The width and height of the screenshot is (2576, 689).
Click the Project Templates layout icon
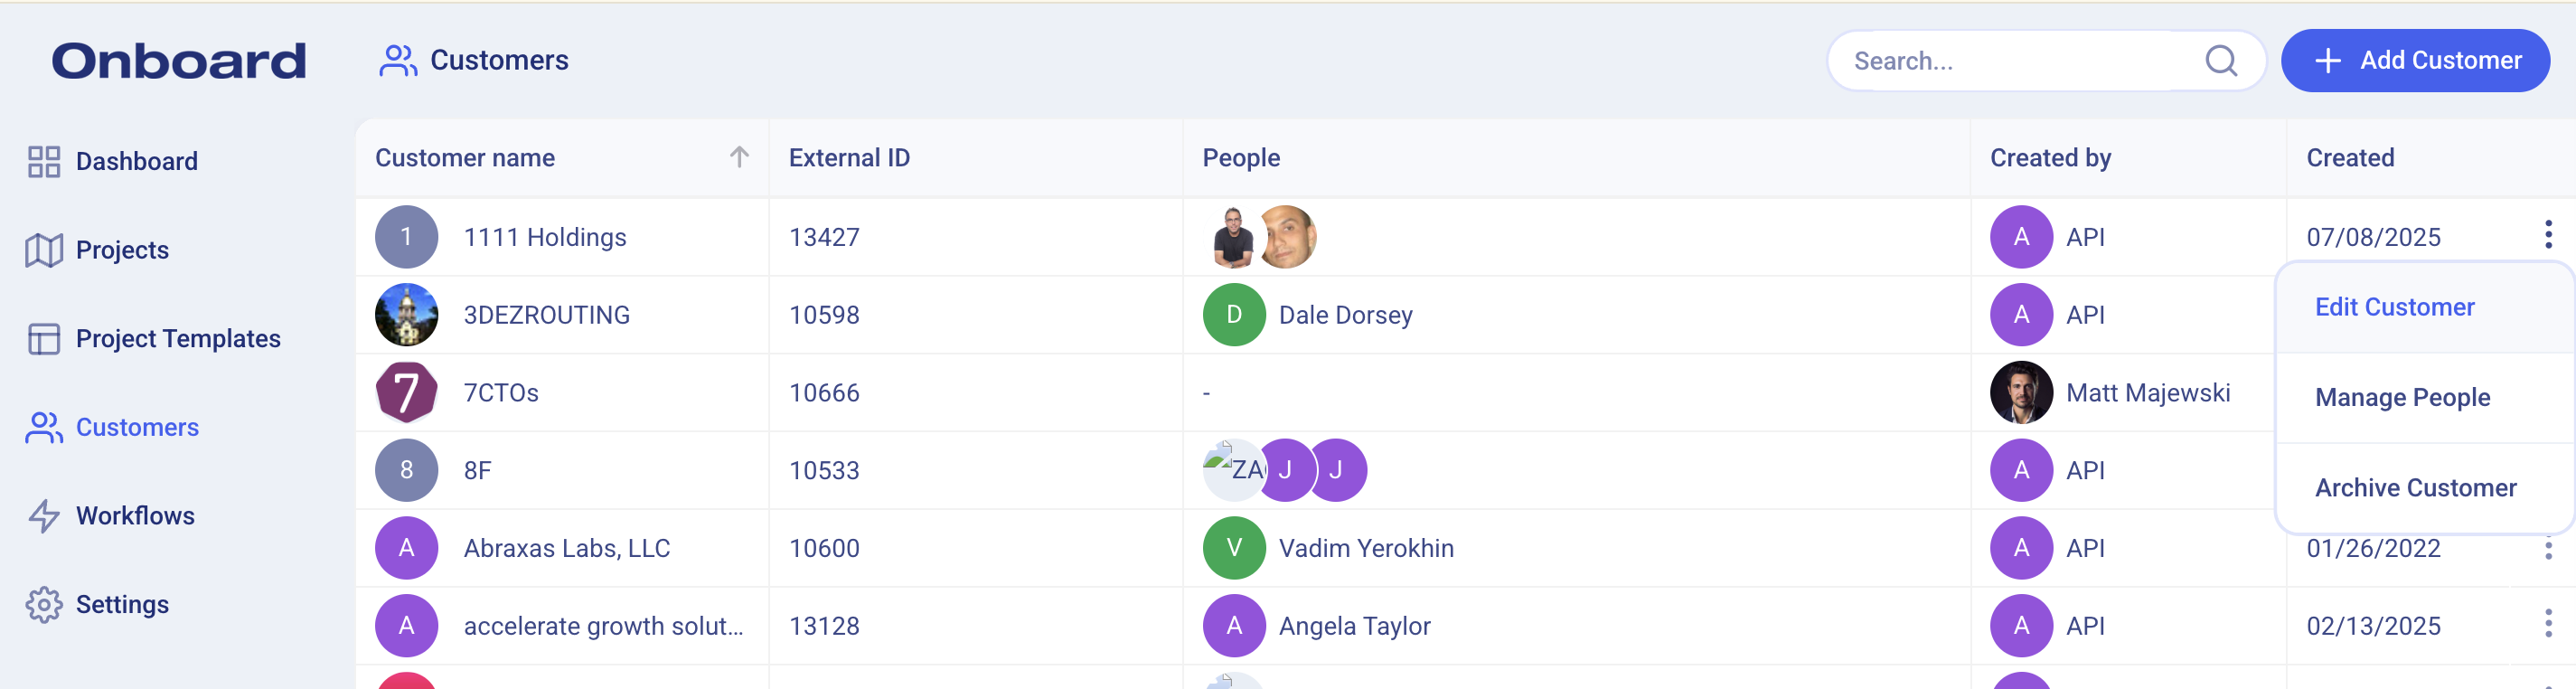click(44, 339)
